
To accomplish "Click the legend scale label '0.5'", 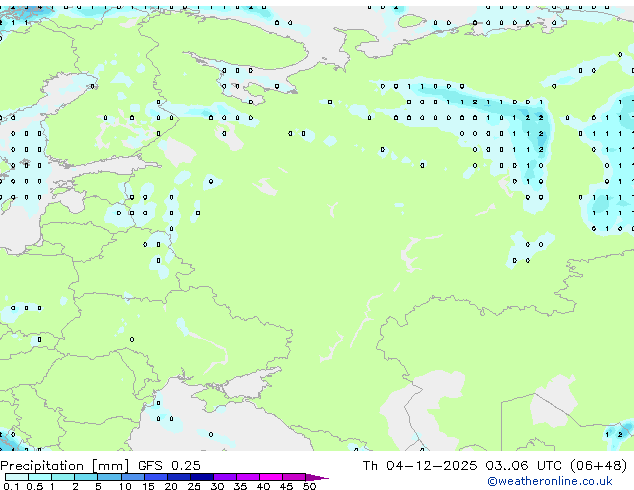I will click(34, 486).
